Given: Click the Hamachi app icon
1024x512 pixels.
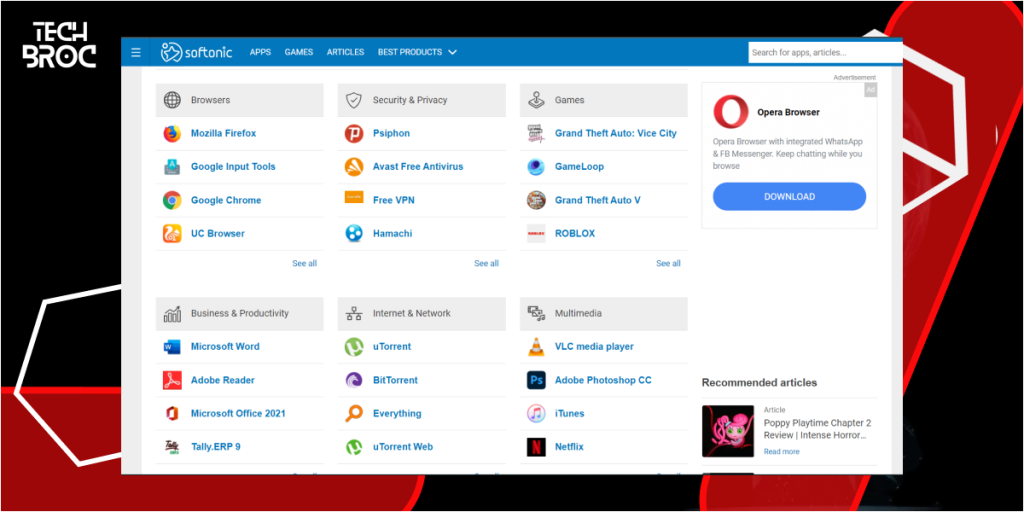Looking at the screenshot, I should click(354, 234).
